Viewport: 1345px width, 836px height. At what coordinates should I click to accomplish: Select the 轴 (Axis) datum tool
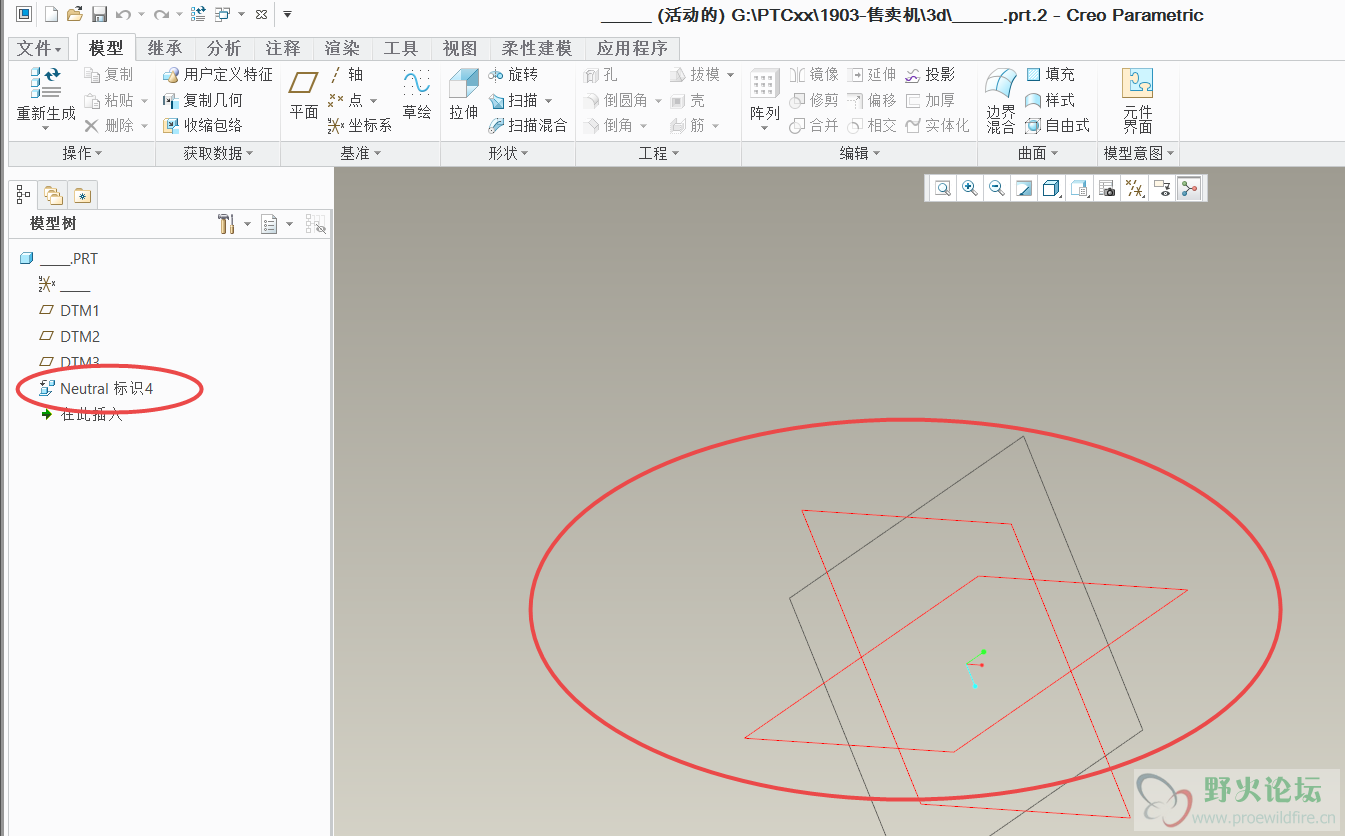click(x=346, y=75)
